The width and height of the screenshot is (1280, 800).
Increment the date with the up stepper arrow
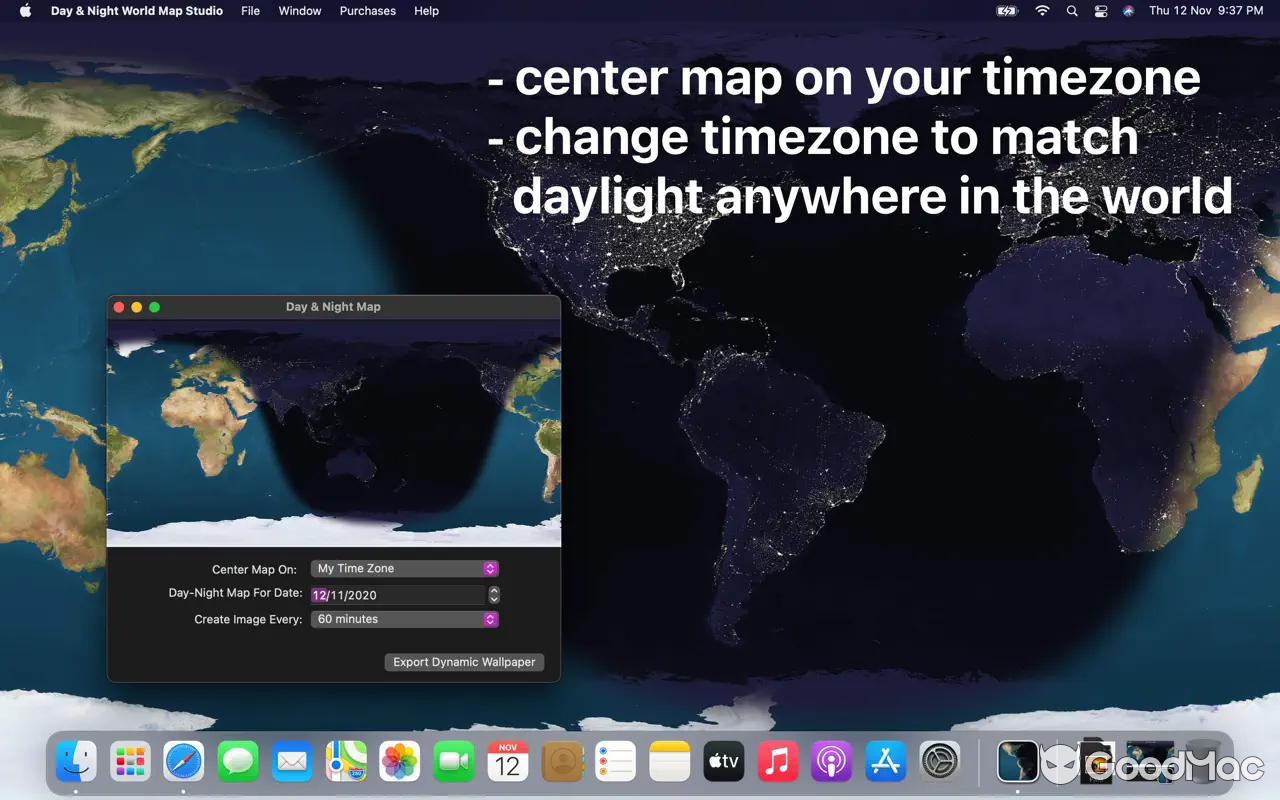(493, 590)
